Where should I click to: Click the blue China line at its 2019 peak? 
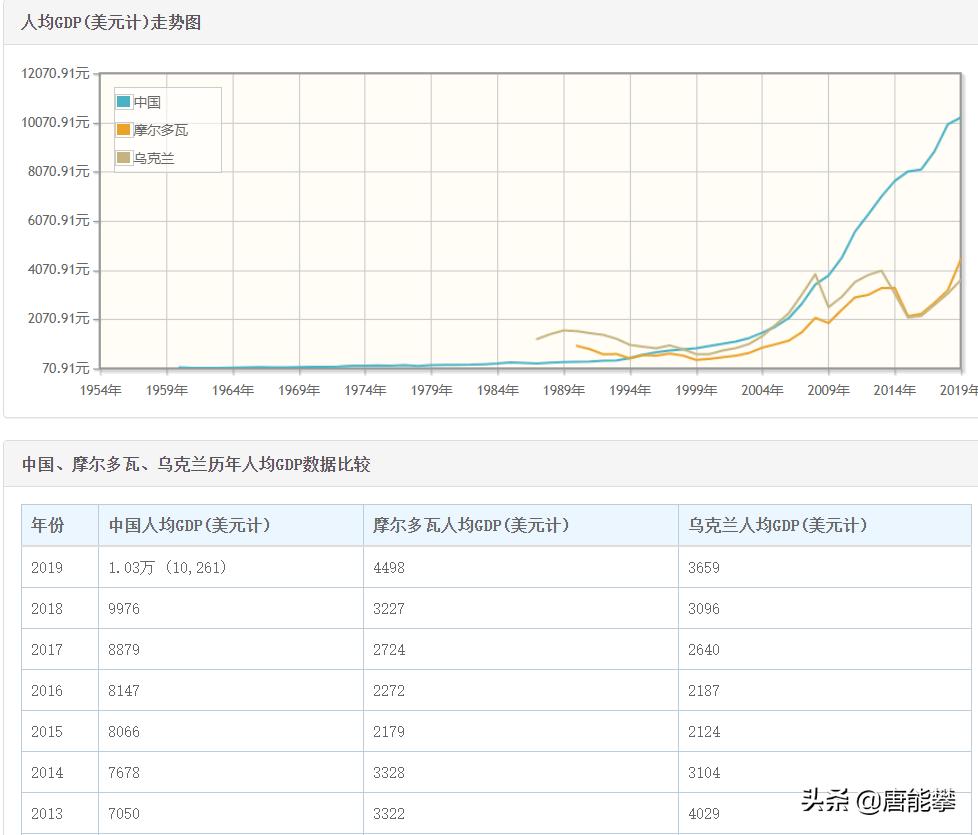click(x=960, y=118)
